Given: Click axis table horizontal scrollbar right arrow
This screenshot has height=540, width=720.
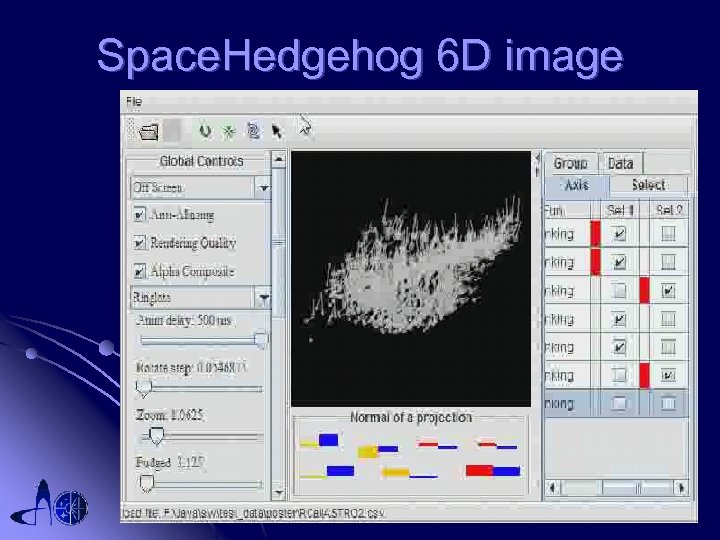Looking at the screenshot, I should pos(681,487).
